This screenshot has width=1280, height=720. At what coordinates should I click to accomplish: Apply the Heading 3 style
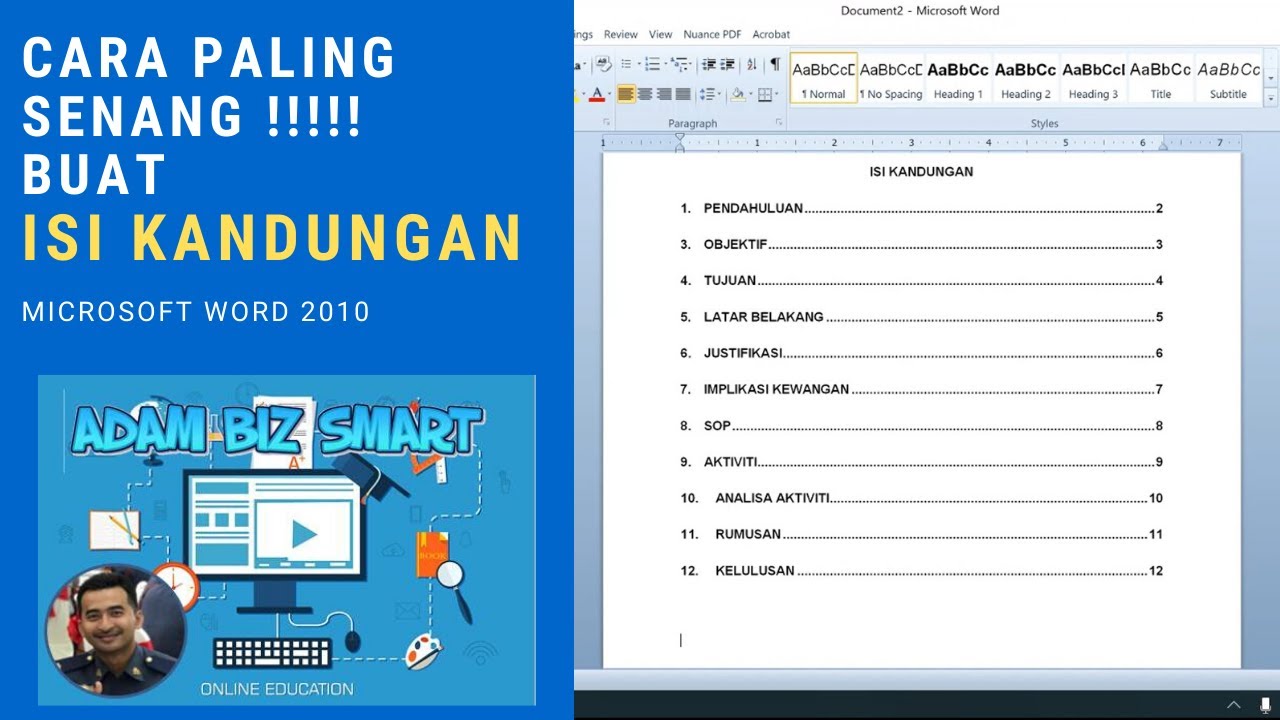click(x=1093, y=78)
